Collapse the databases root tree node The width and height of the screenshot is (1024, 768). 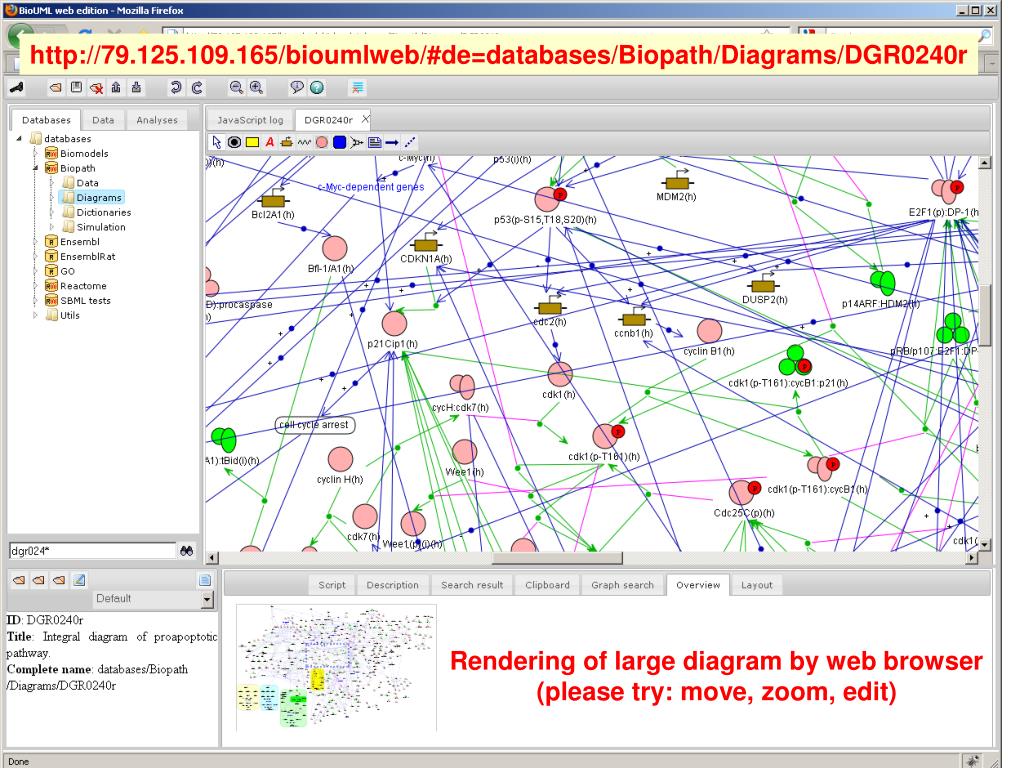tap(19, 138)
